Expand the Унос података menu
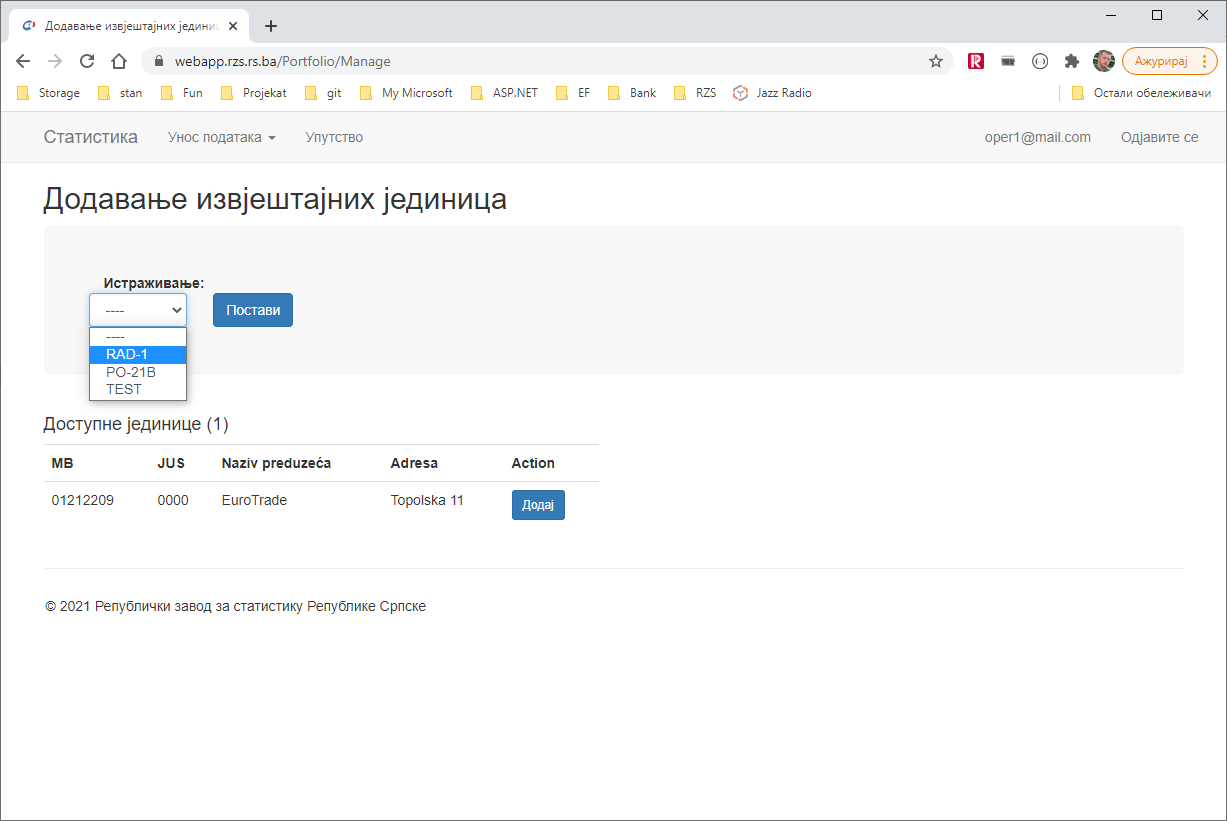This screenshot has width=1227, height=821. [221, 137]
